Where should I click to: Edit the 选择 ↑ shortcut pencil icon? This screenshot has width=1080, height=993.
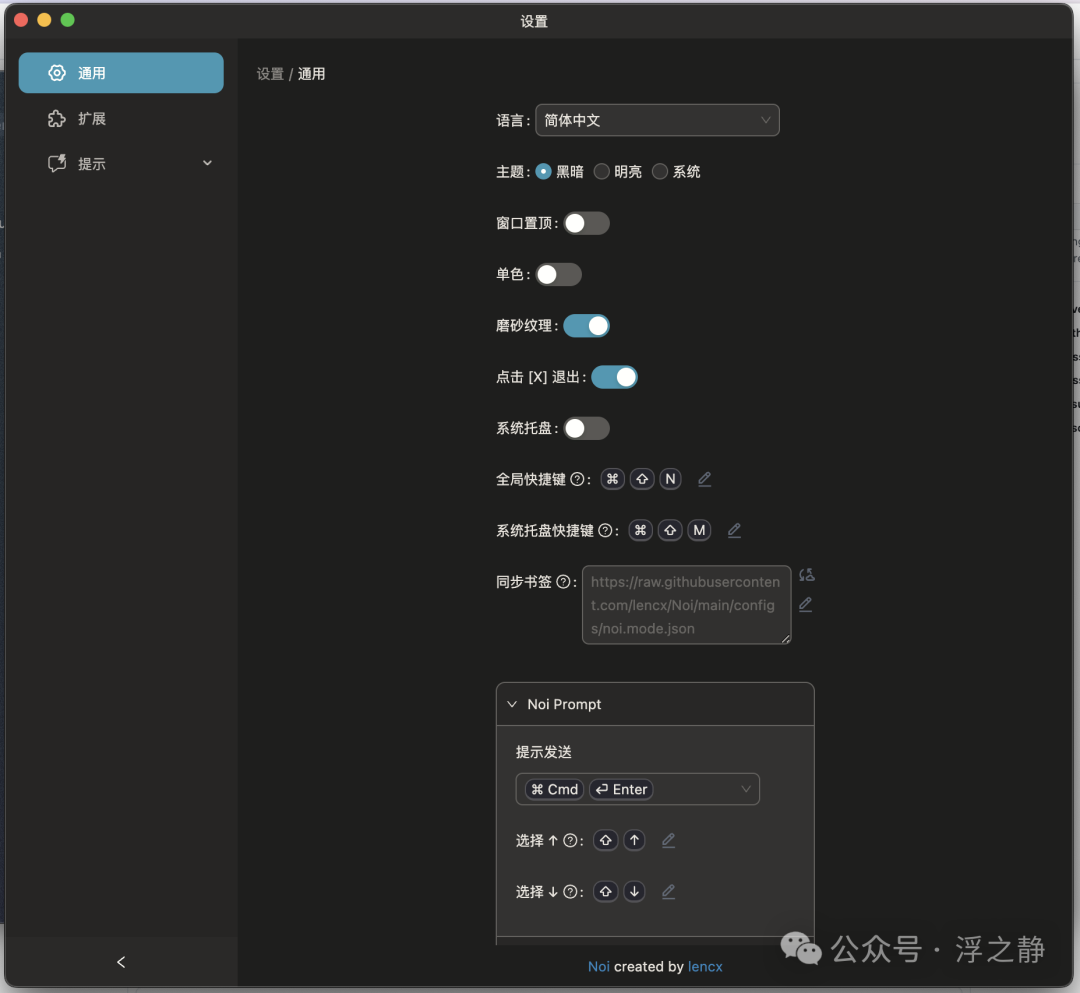point(668,840)
